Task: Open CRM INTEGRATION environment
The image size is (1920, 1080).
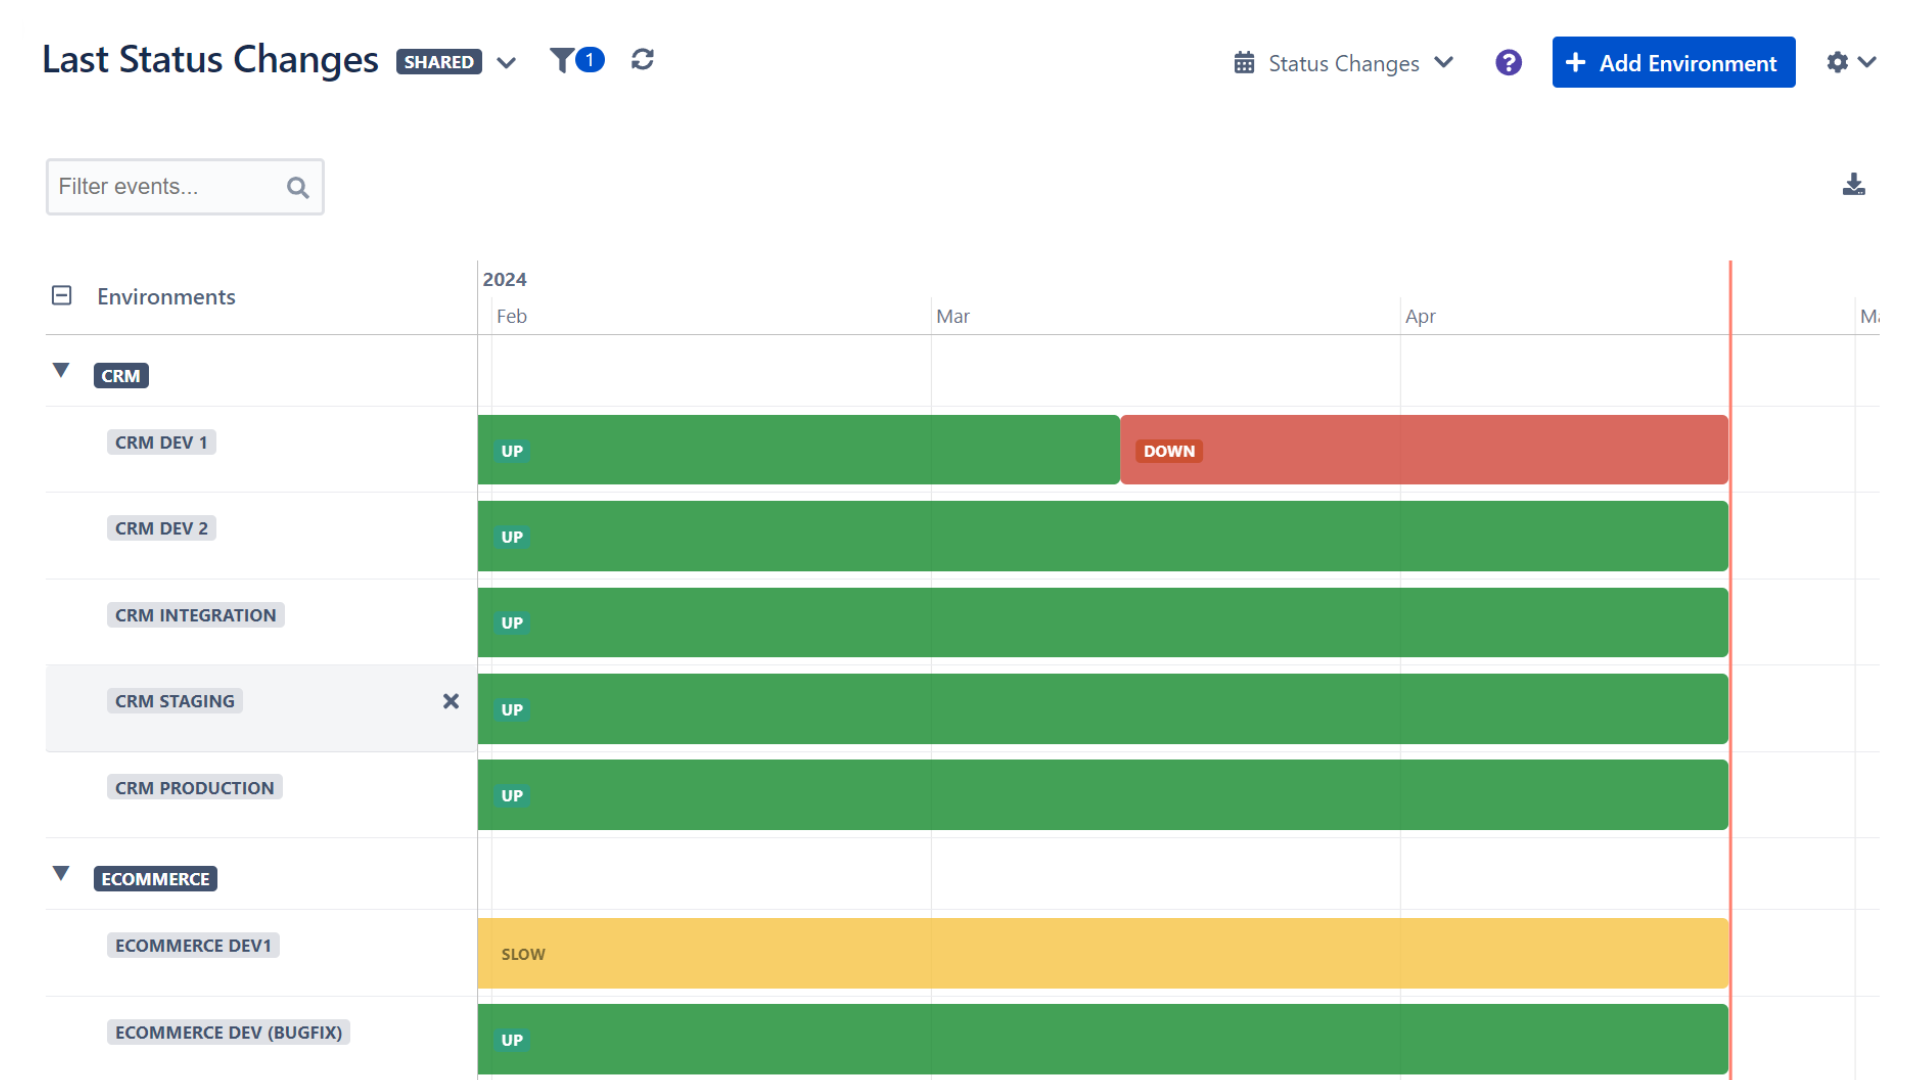Action: coord(195,615)
